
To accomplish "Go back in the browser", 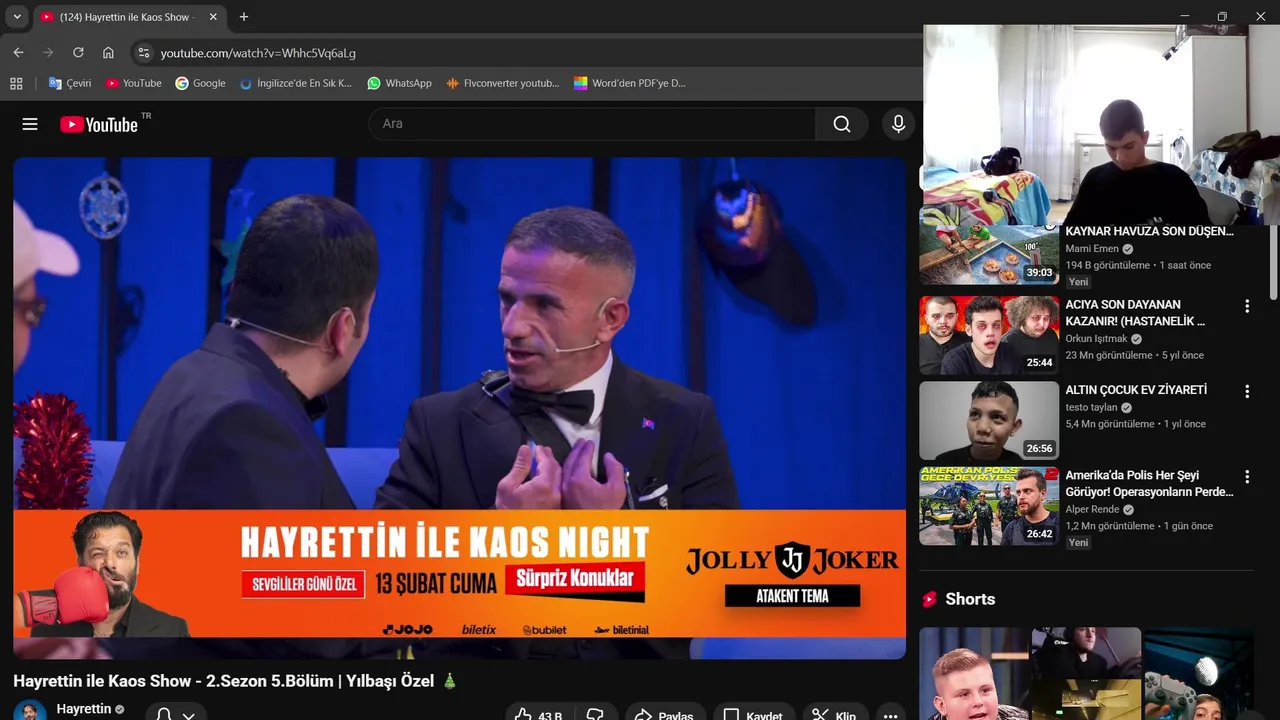I will pyautogui.click(x=18, y=53).
